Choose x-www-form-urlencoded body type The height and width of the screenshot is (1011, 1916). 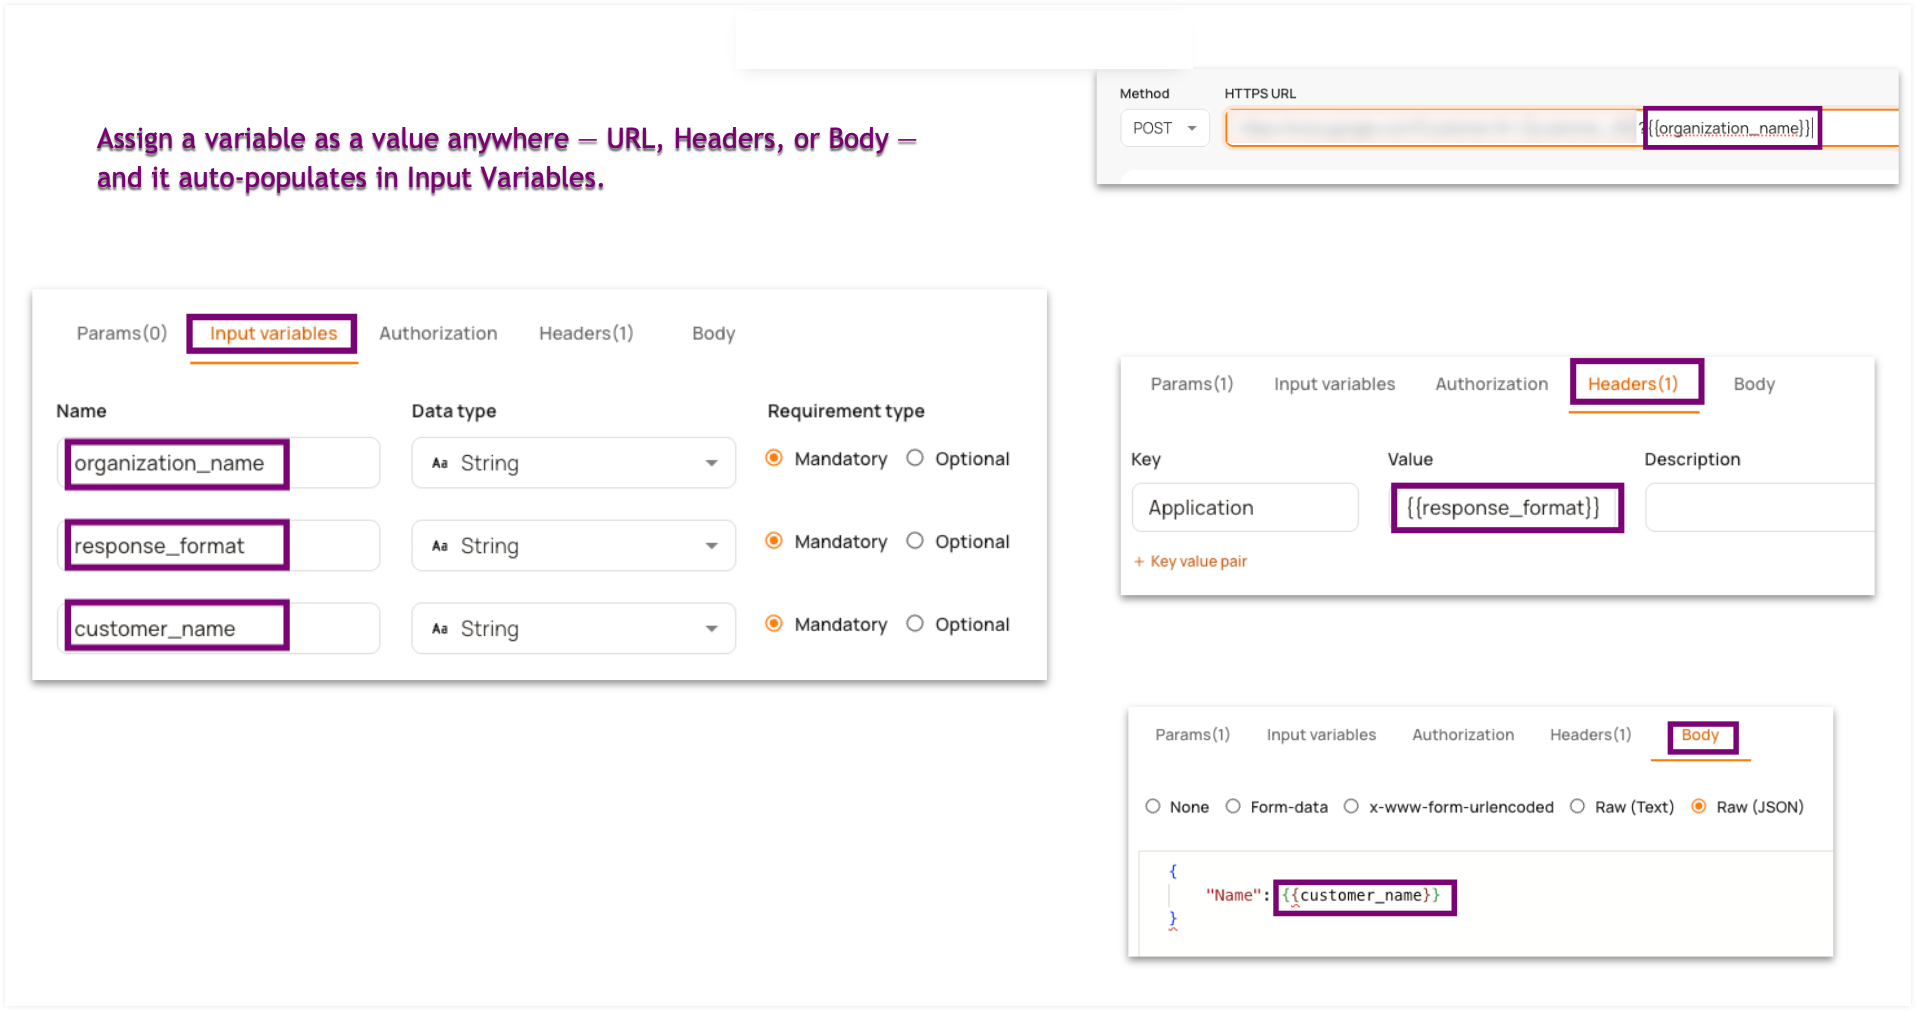1351,806
